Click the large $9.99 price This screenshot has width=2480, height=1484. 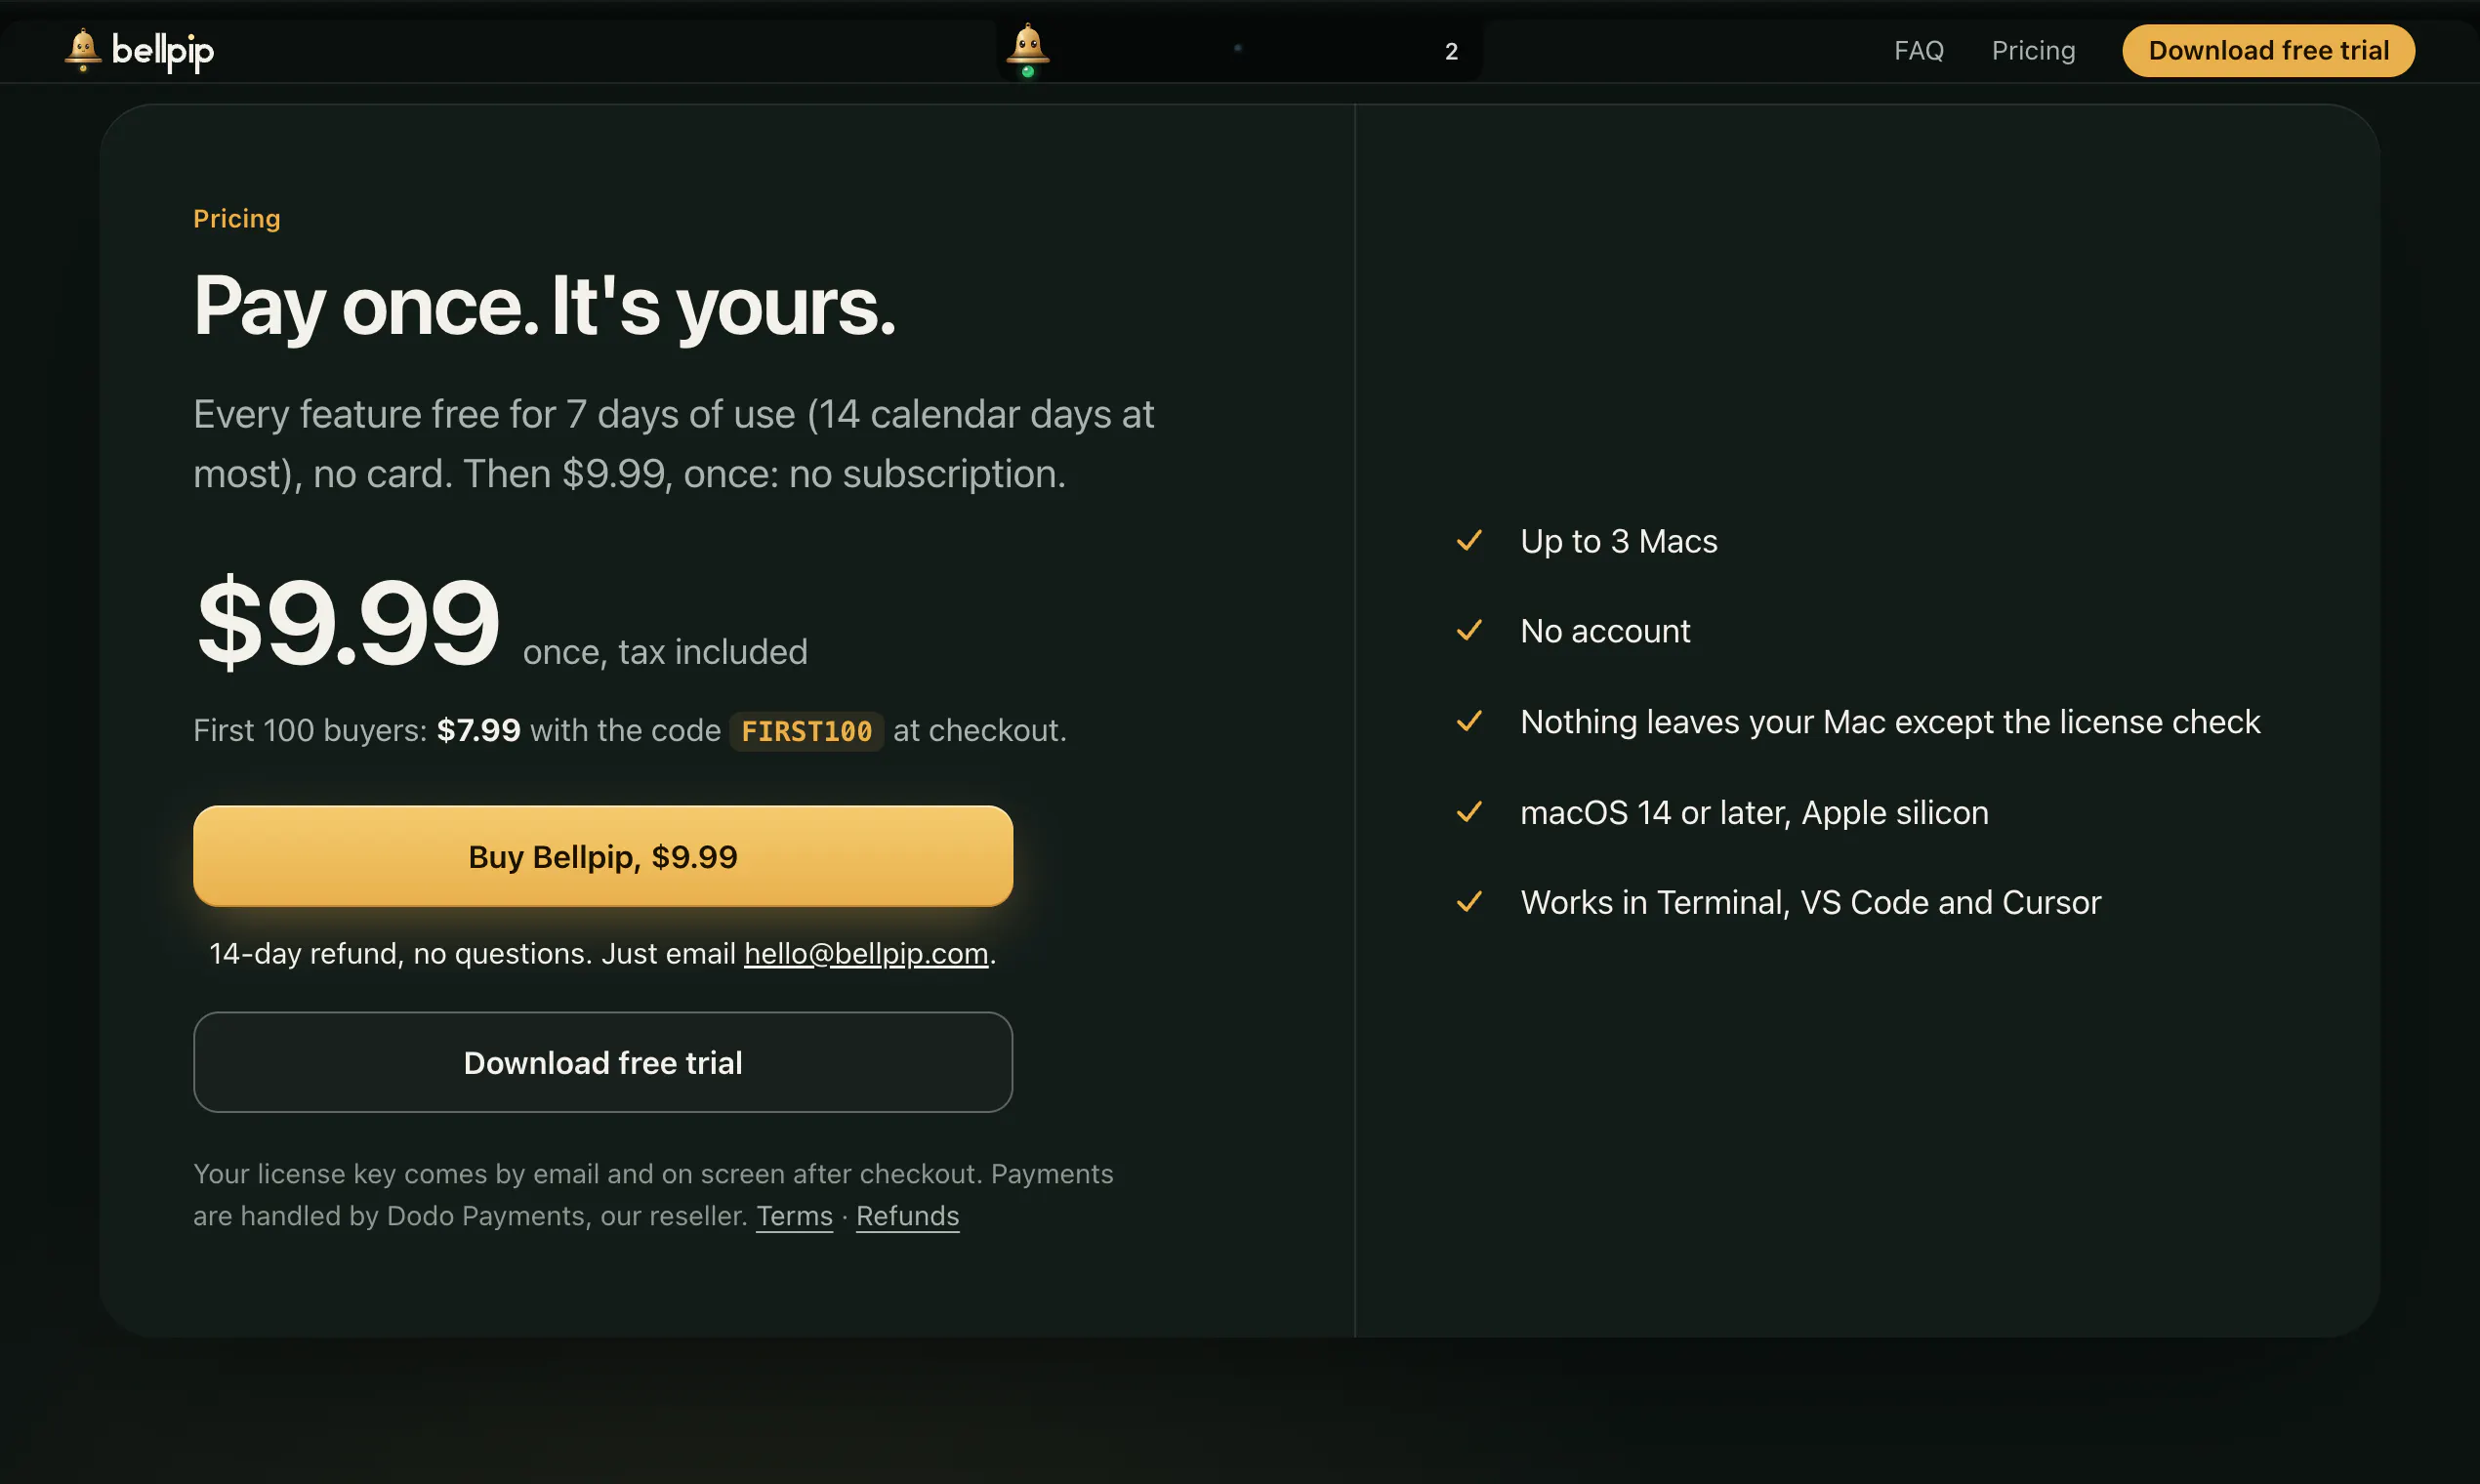pos(347,622)
